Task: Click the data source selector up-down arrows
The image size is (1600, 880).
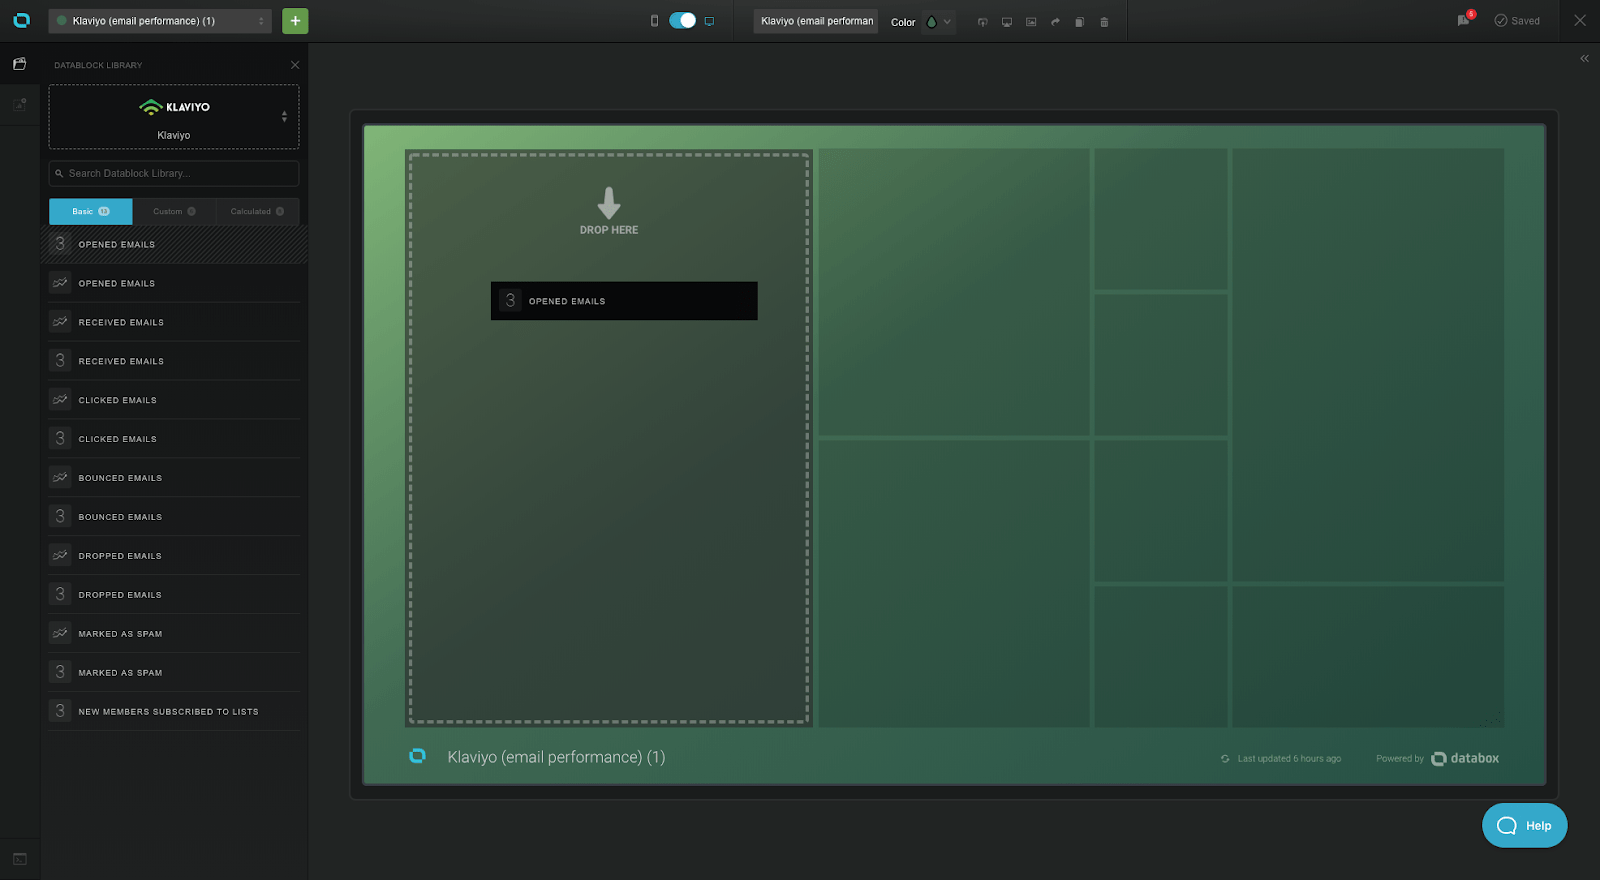Action: 284,117
